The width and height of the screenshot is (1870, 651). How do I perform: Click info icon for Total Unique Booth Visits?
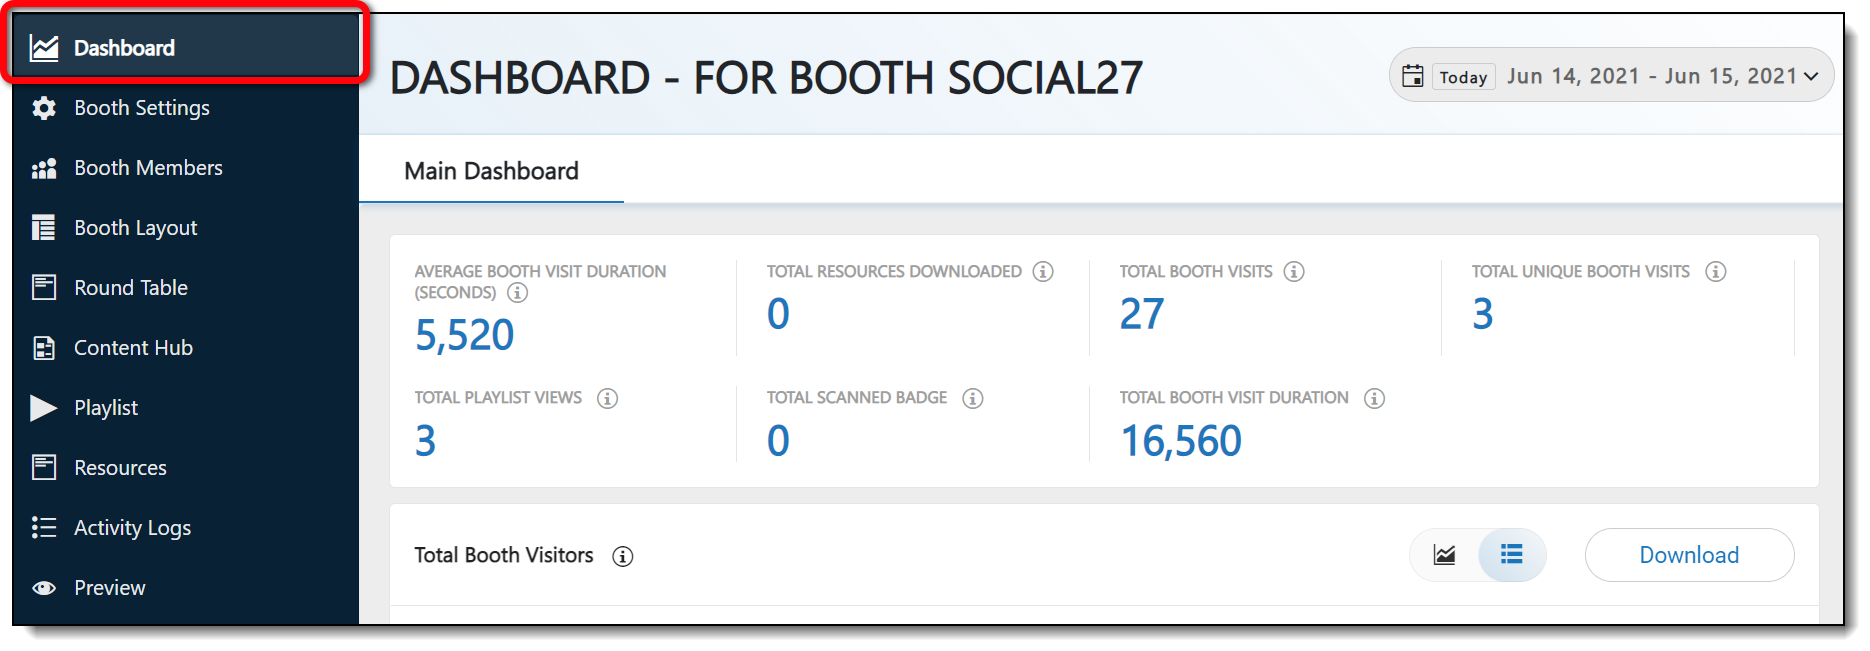coord(1716,272)
